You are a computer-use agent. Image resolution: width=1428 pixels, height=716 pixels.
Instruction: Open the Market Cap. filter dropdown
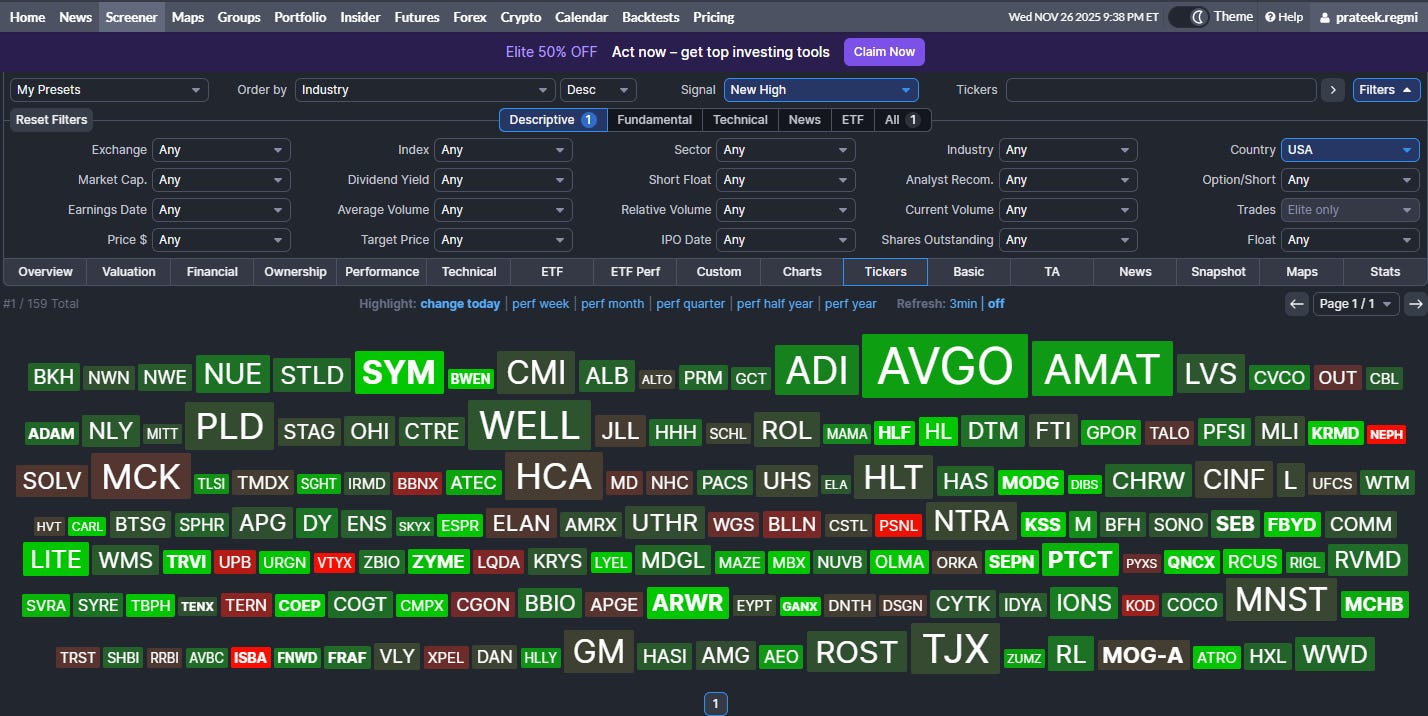[221, 180]
